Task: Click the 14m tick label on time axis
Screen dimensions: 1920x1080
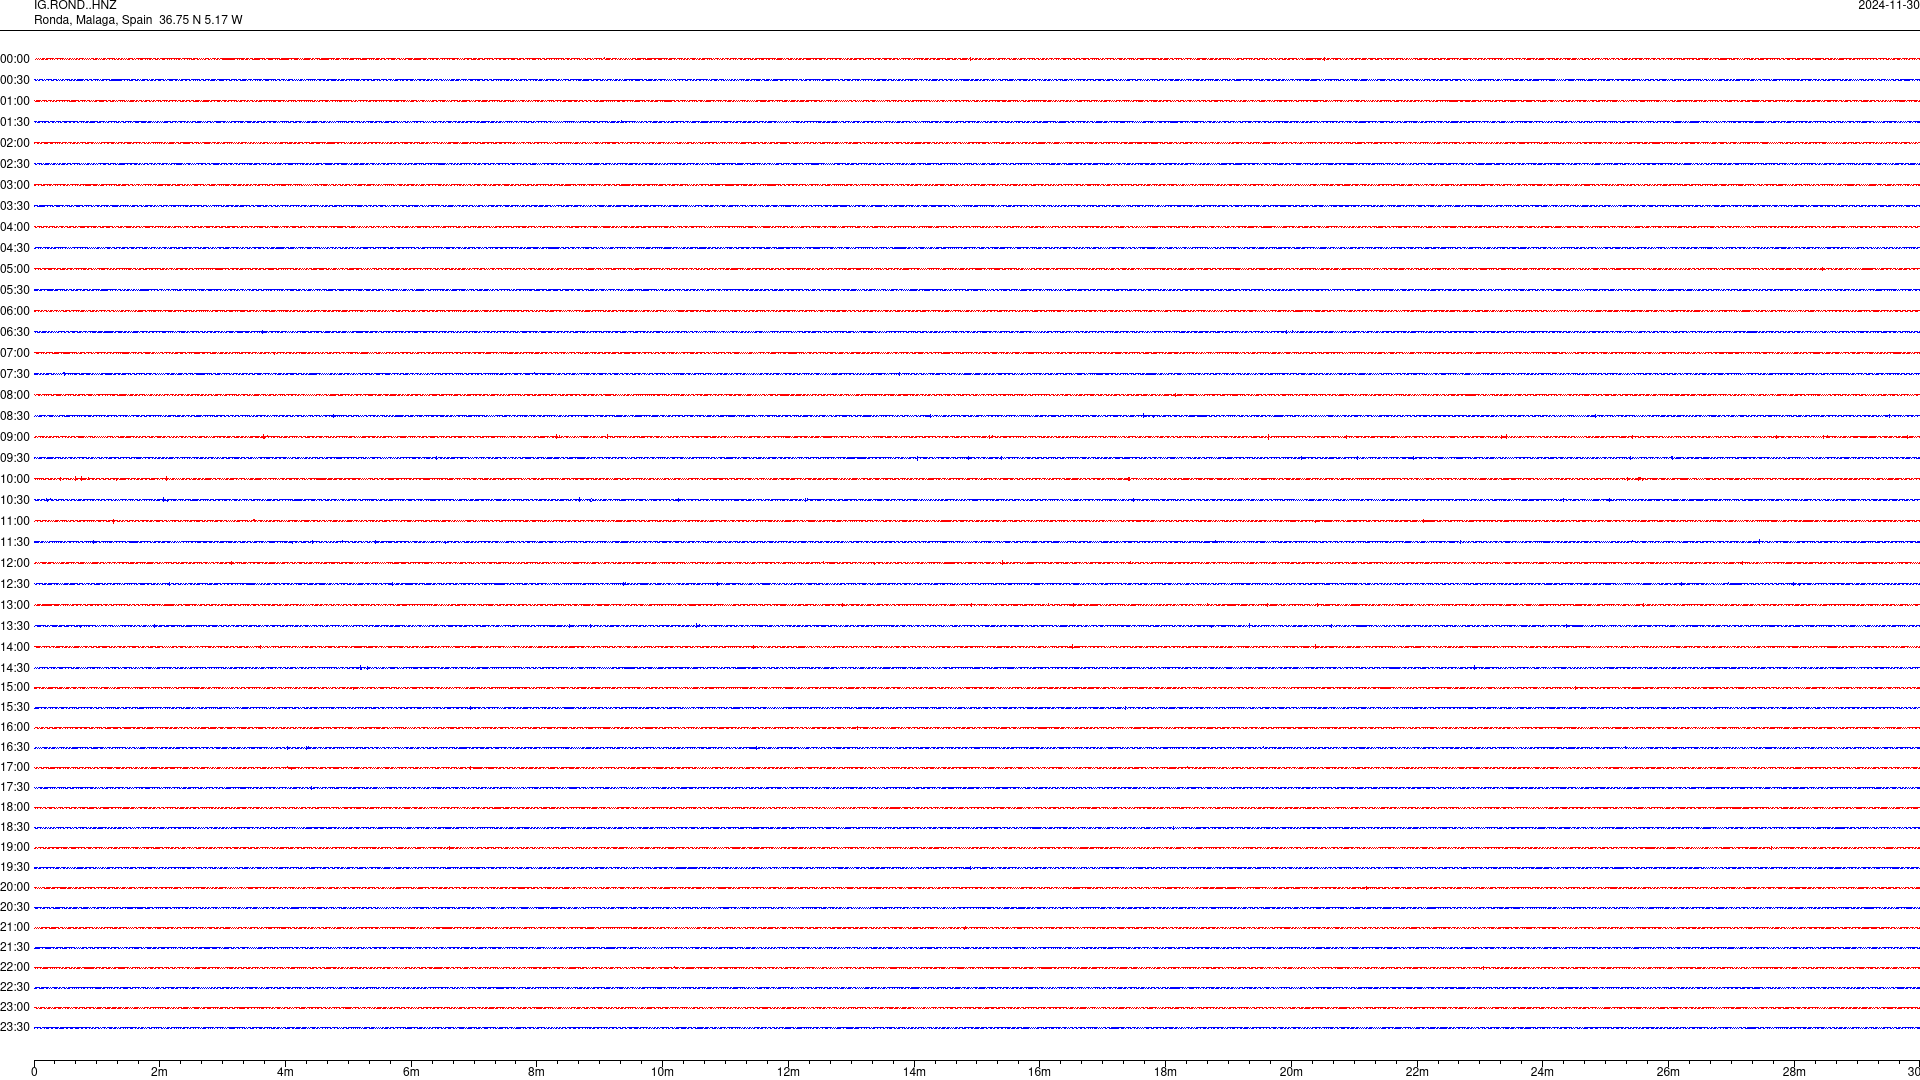Action: [914, 1072]
